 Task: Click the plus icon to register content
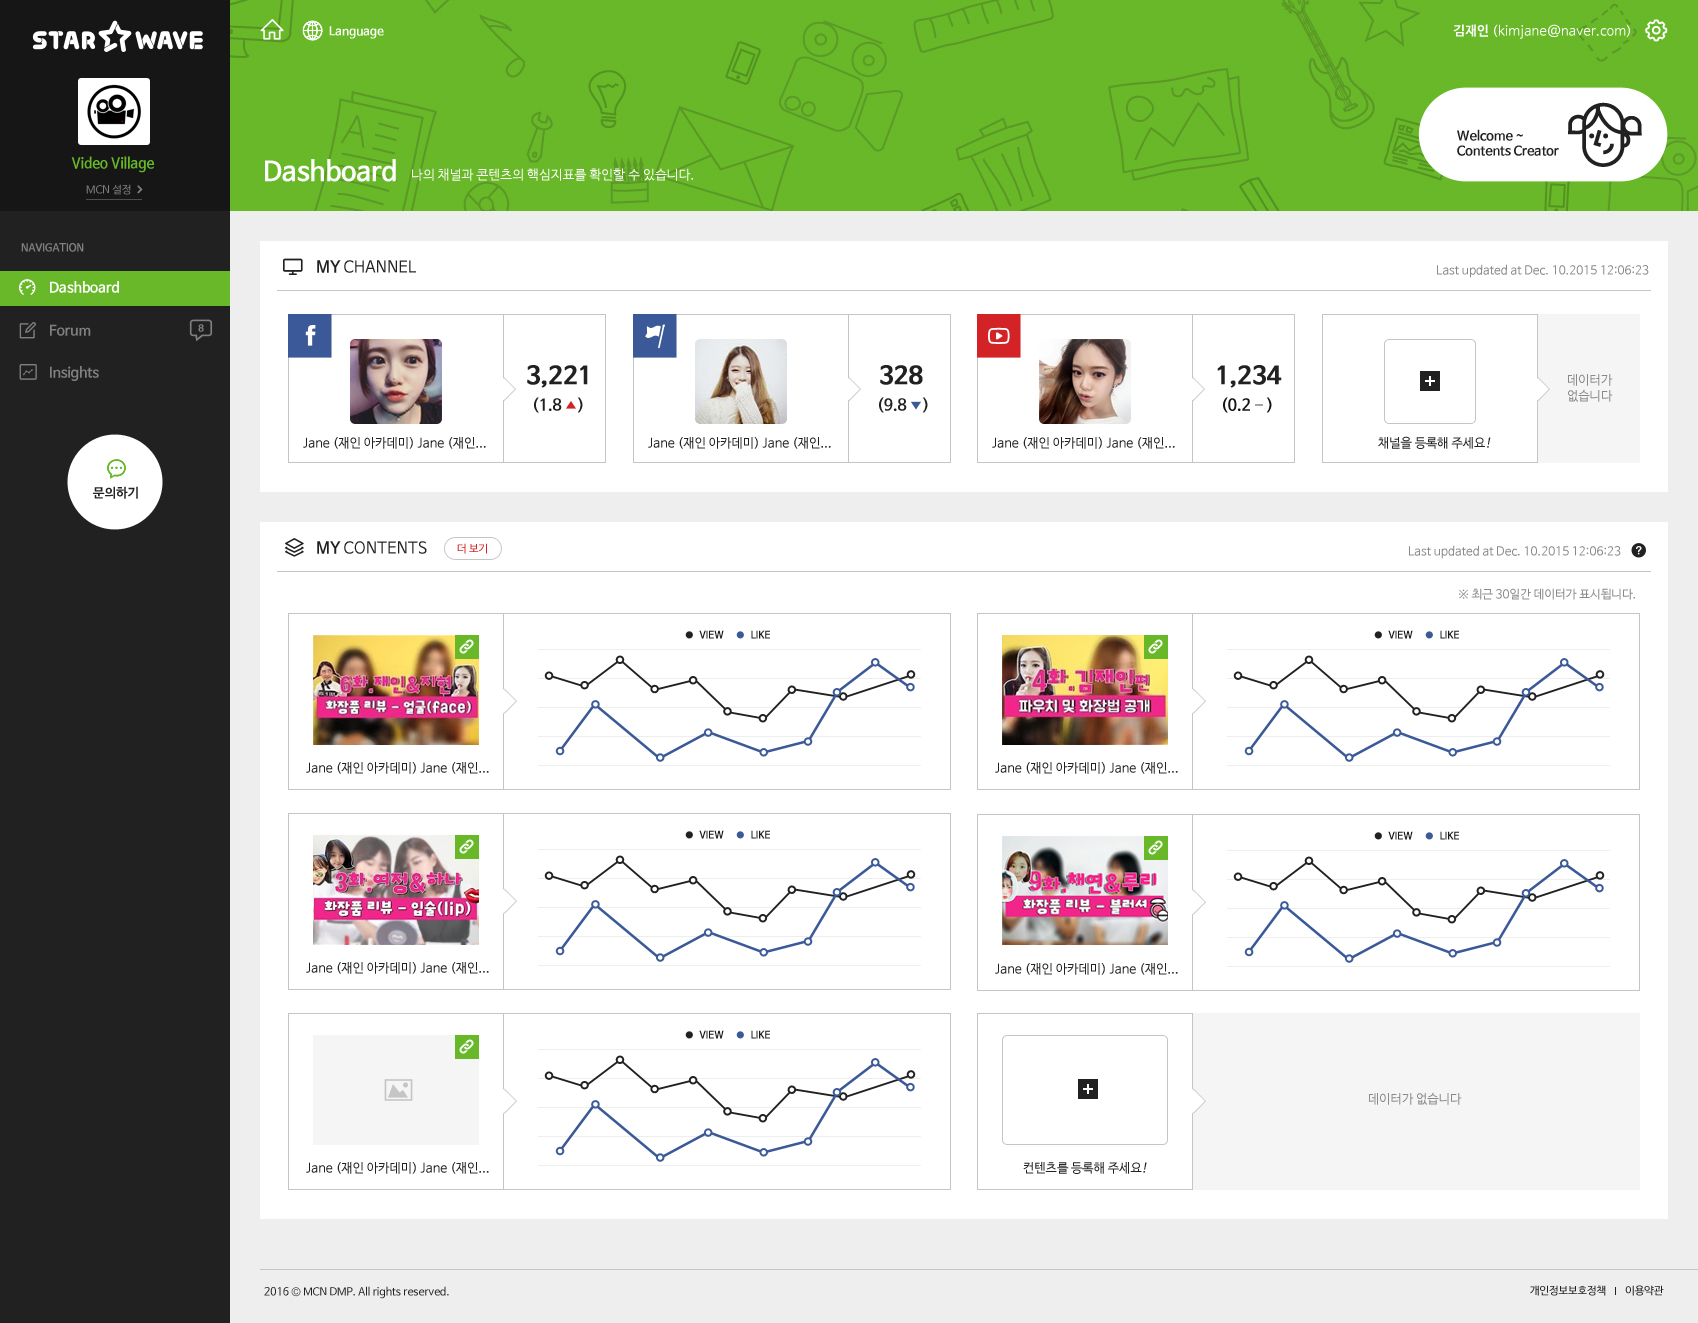(x=1088, y=1089)
